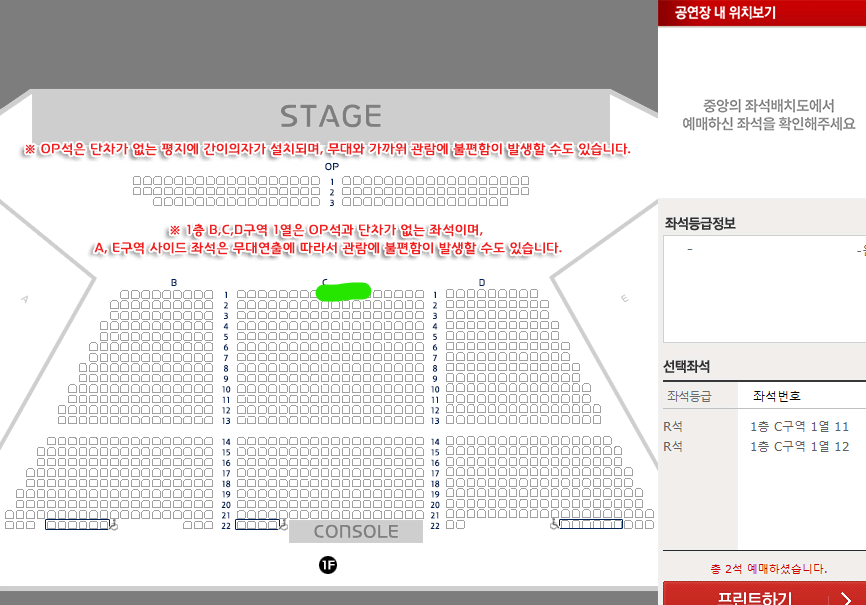This screenshot has width=866, height=605.
Task: Select the section A side area
Action: tap(24, 299)
